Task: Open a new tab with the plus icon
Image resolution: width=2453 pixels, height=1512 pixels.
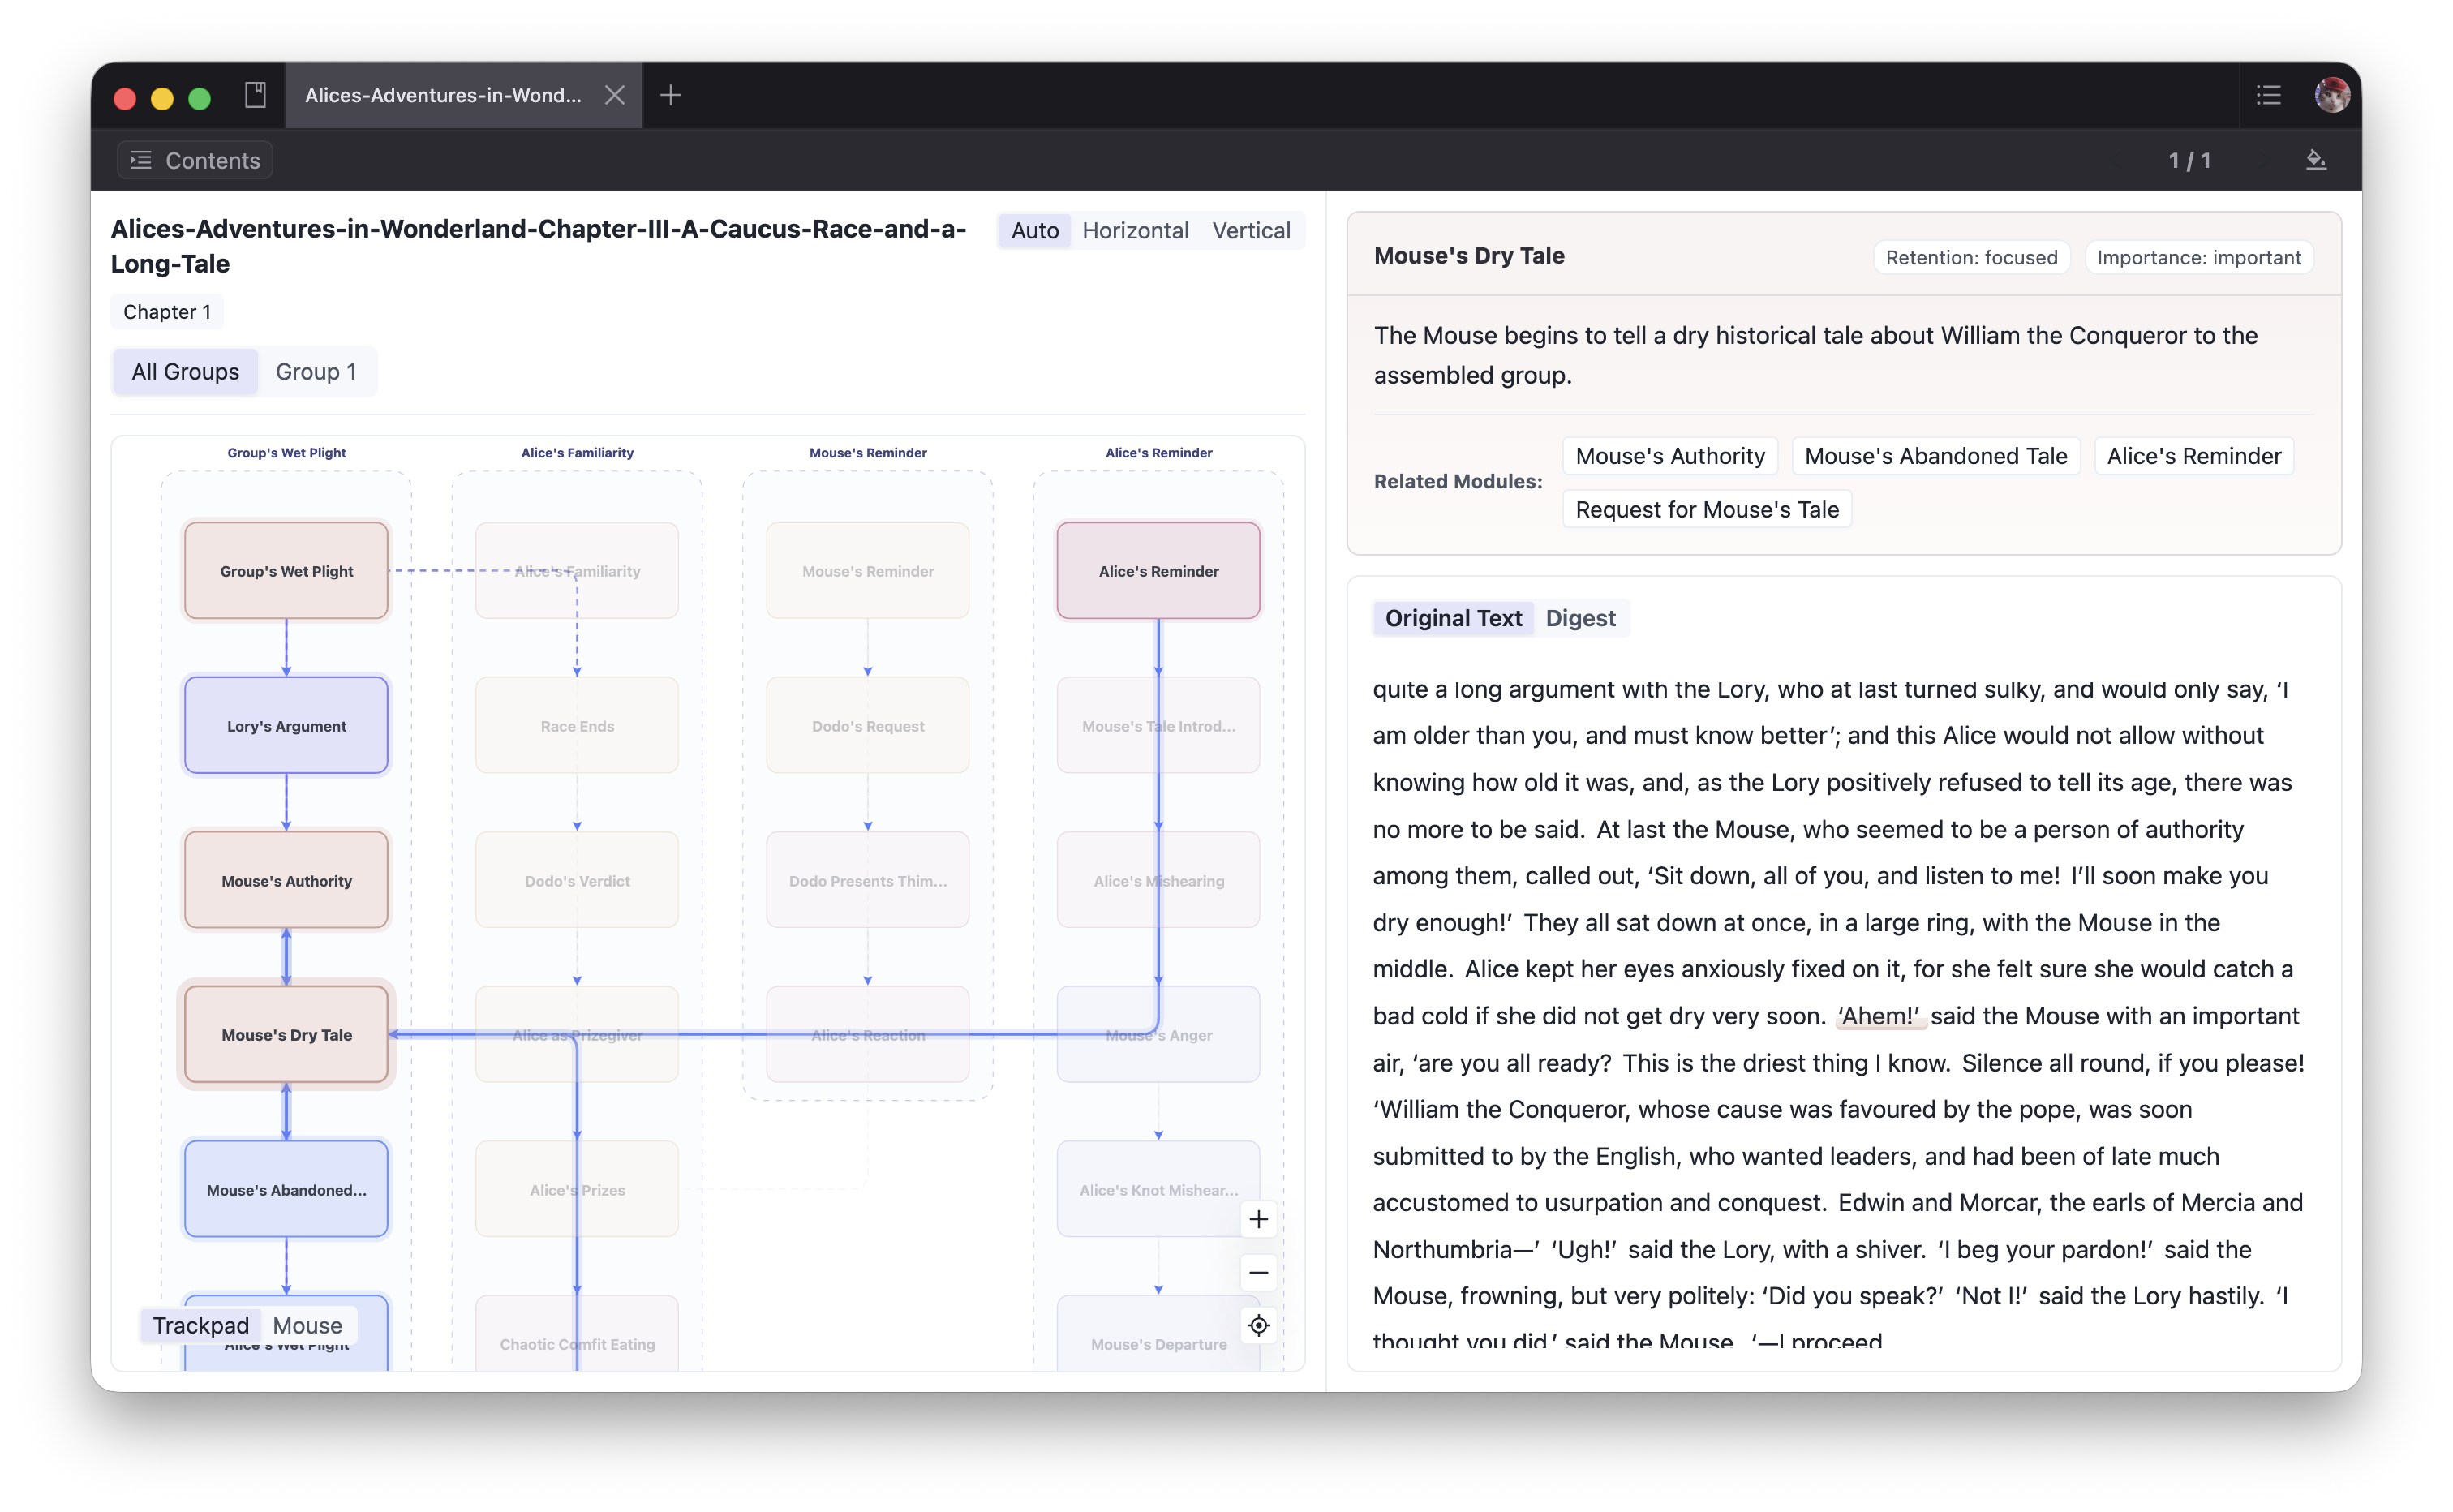Action: click(671, 95)
